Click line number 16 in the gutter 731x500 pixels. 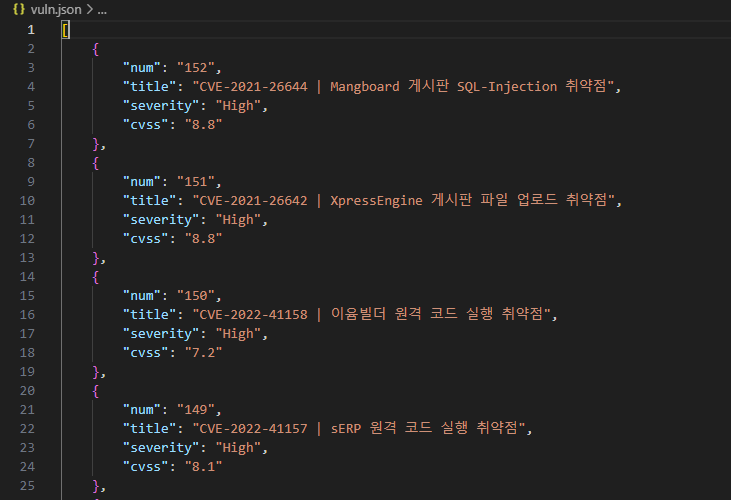point(27,315)
